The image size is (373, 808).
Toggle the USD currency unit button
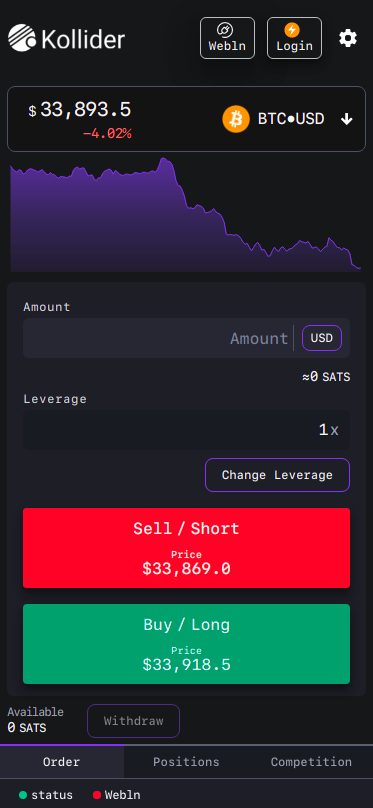[x=322, y=338]
